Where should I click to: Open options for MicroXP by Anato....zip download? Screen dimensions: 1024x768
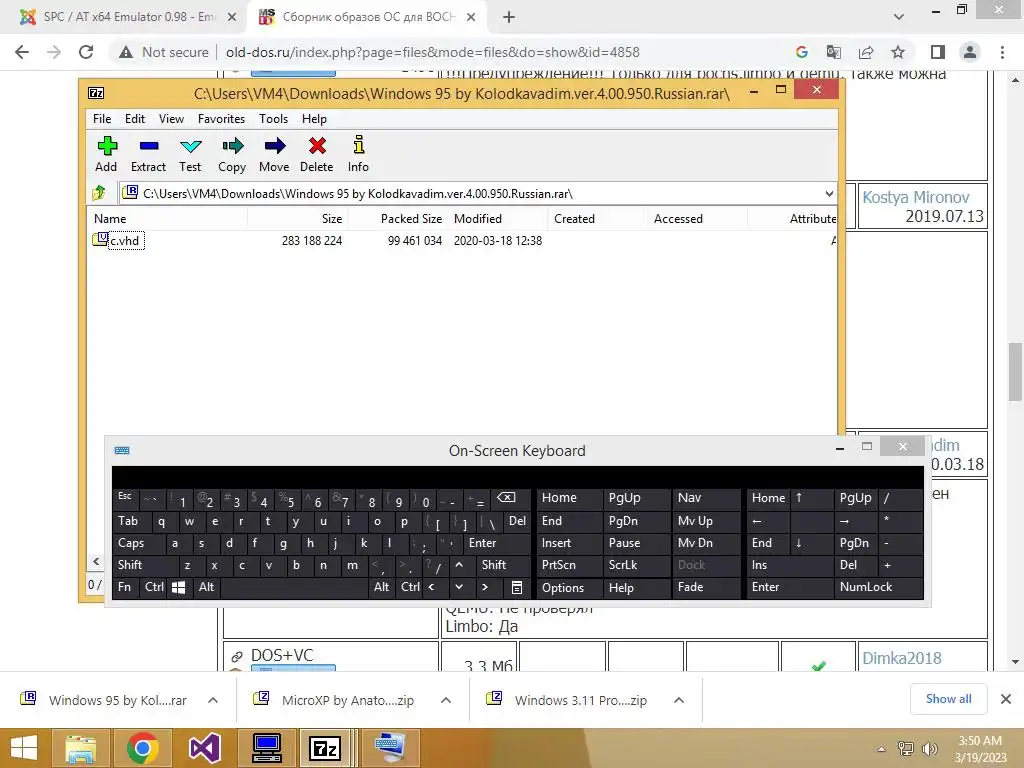(x=446, y=700)
